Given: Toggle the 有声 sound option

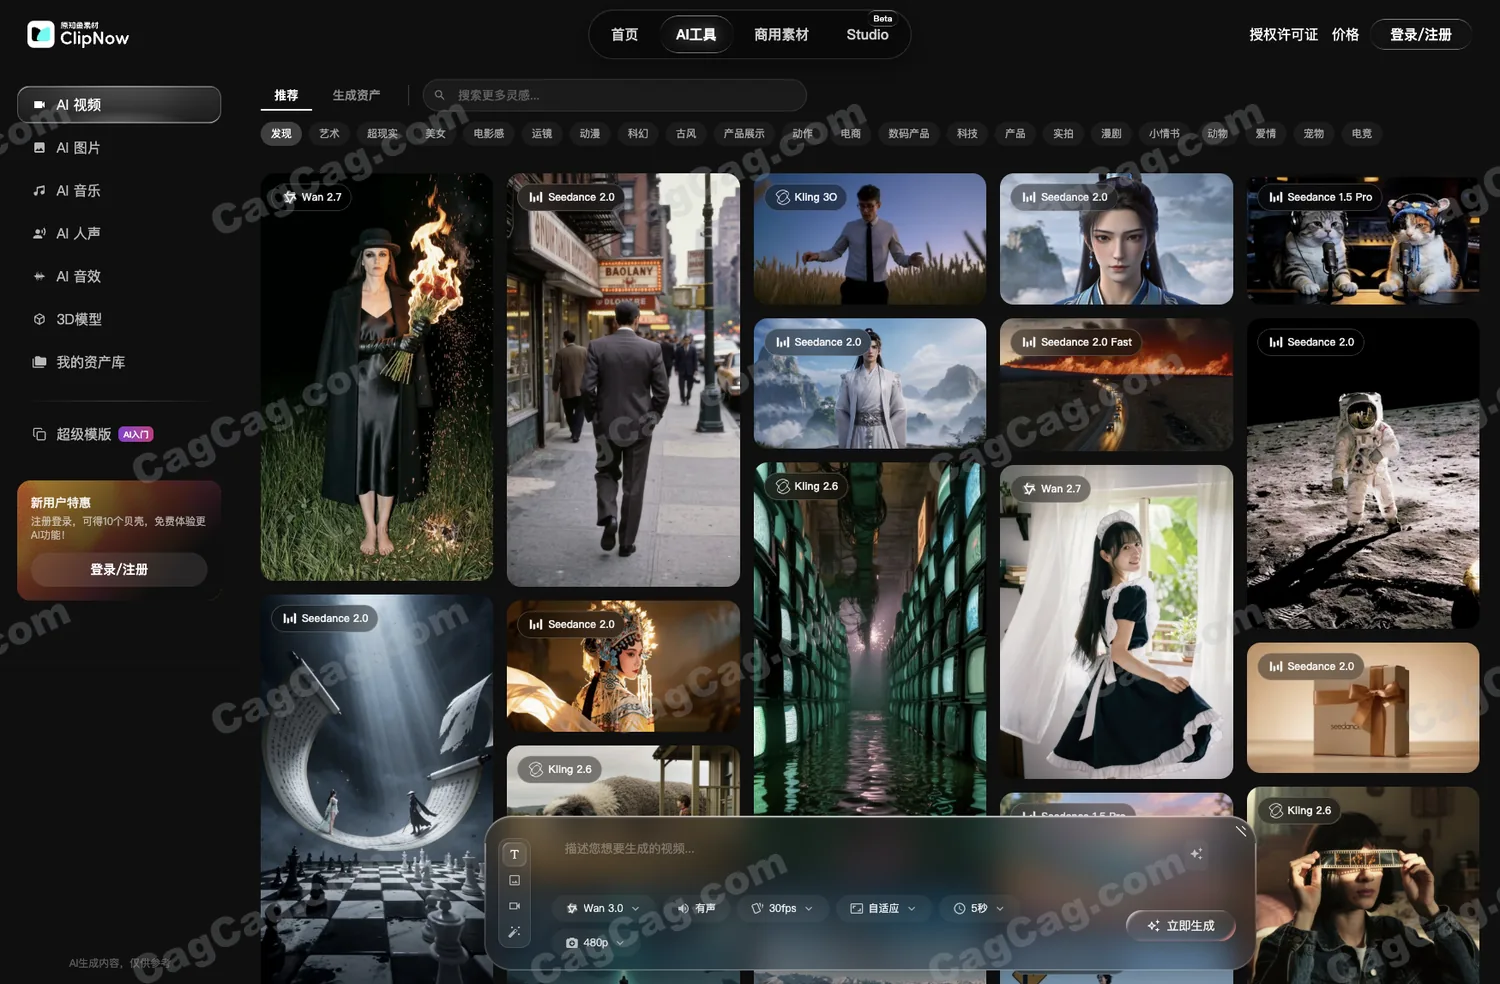Looking at the screenshot, I should [696, 909].
